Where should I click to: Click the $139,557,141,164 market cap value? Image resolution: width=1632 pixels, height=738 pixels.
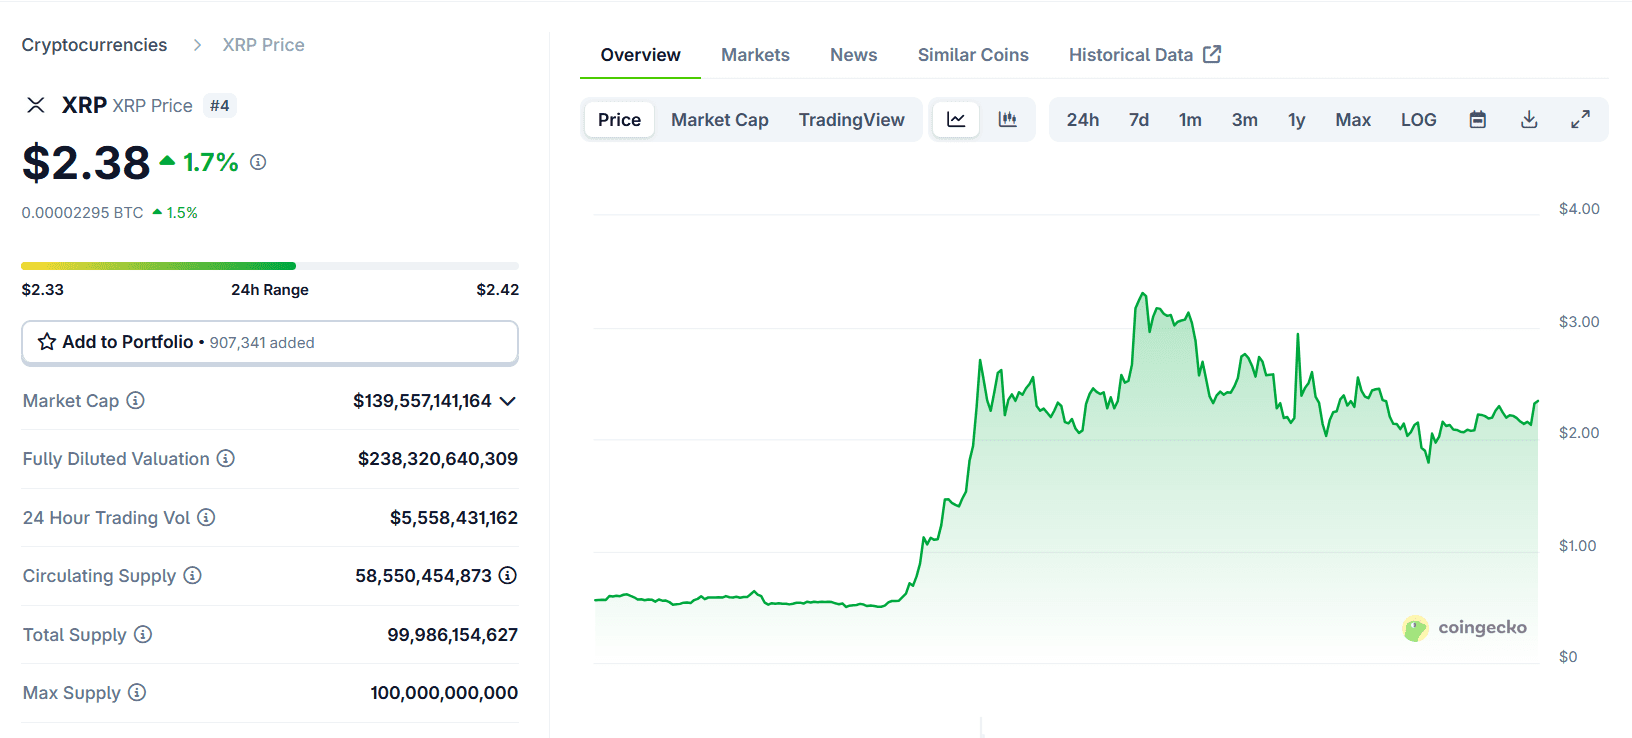[x=422, y=401]
